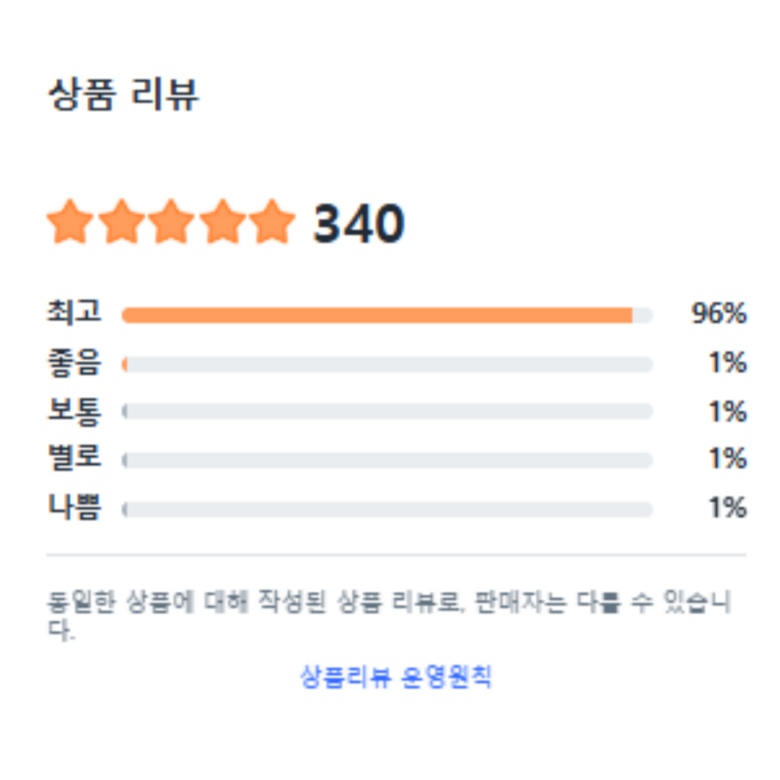The image size is (780, 780).
Task: Click the 상품 리뷰 heading
Action: pyautogui.click(x=123, y=96)
